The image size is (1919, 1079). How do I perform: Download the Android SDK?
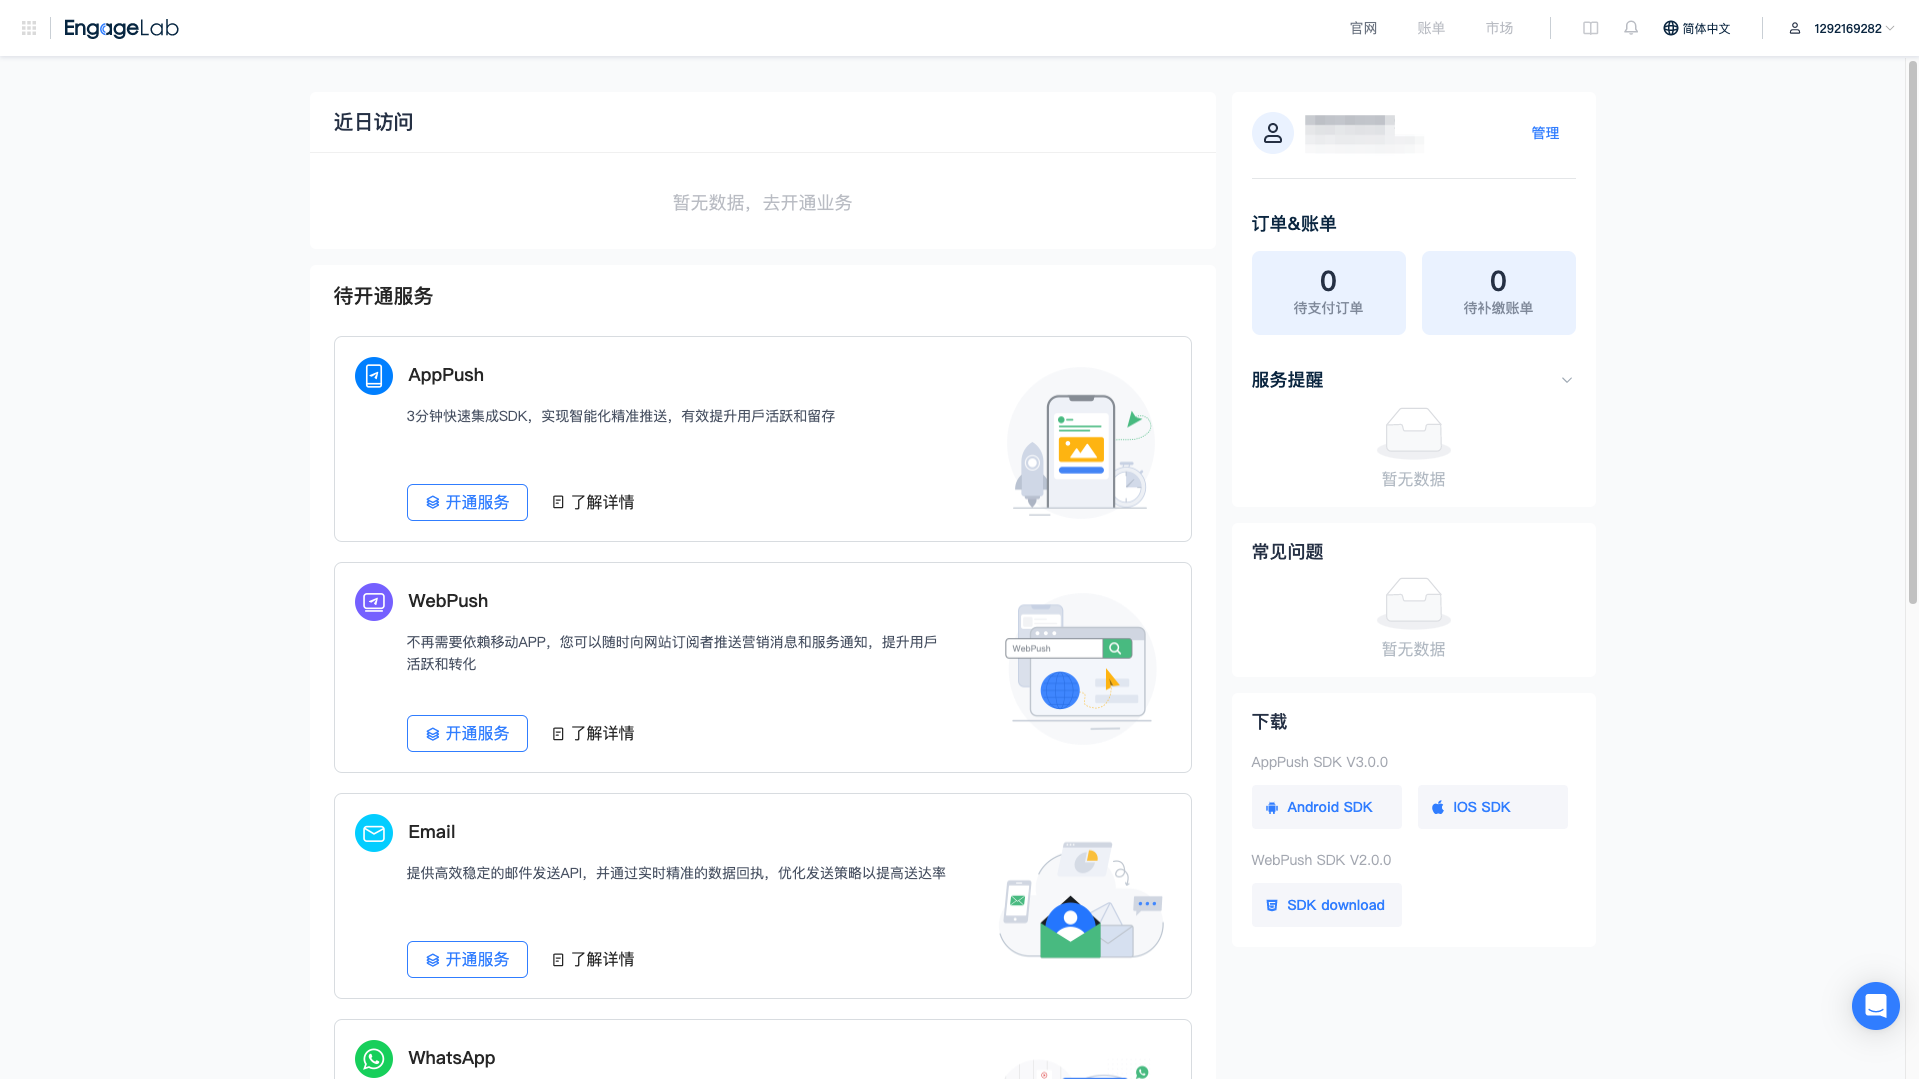pos(1326,807)
